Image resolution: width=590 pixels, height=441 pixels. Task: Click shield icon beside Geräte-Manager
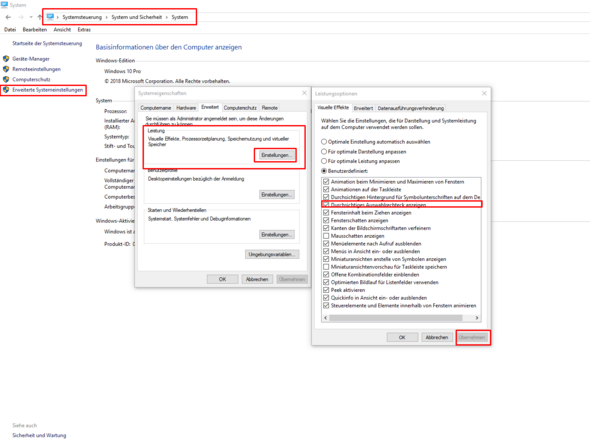[x=6, y=59]
